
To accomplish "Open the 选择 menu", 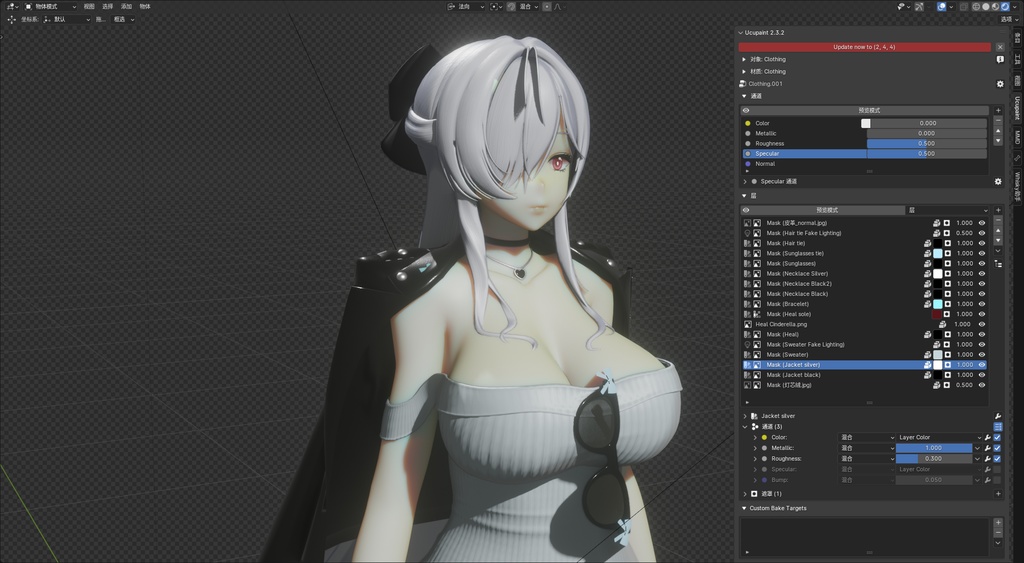I will tap(108, 7).
